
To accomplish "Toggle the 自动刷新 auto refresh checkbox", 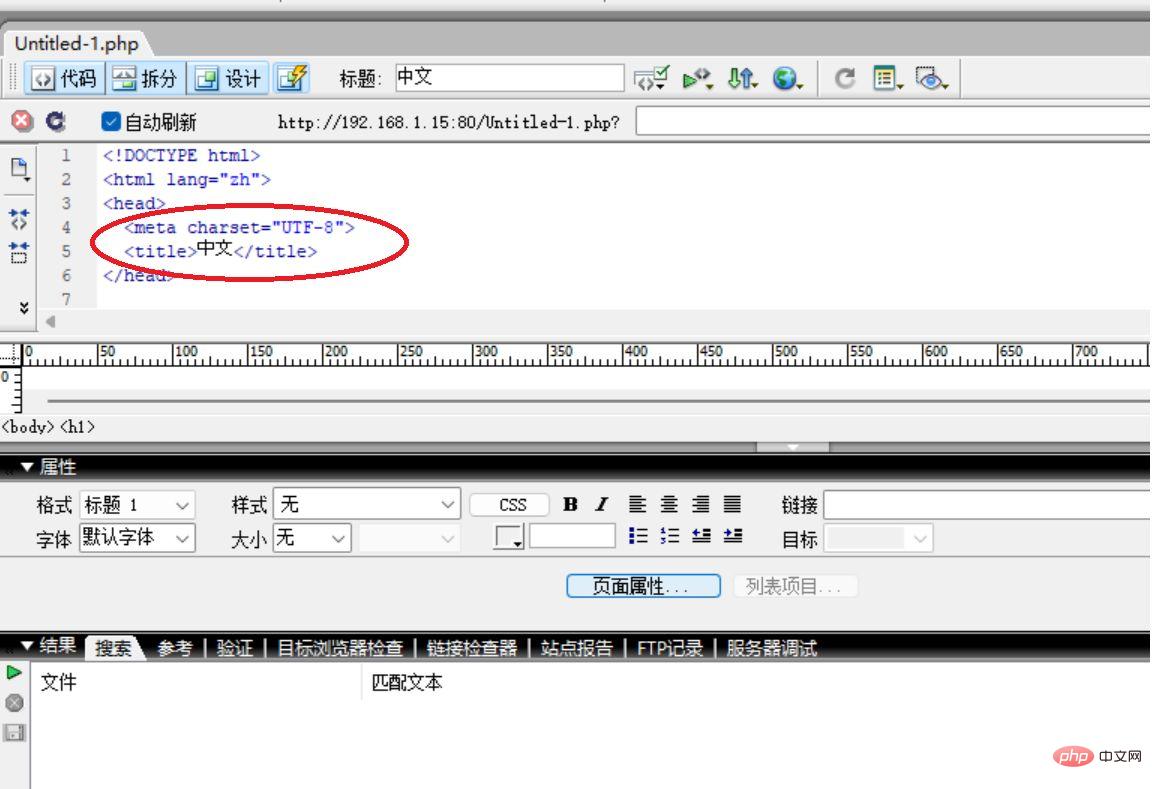I will click(110, 121).
